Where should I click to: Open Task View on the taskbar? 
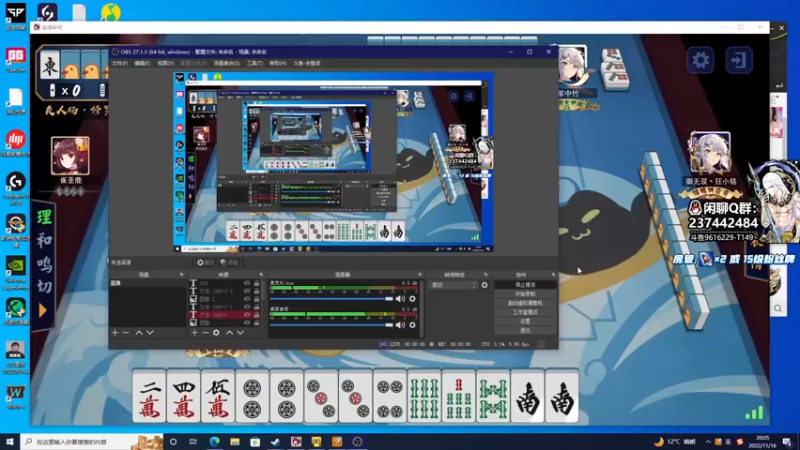pos(193,441)
